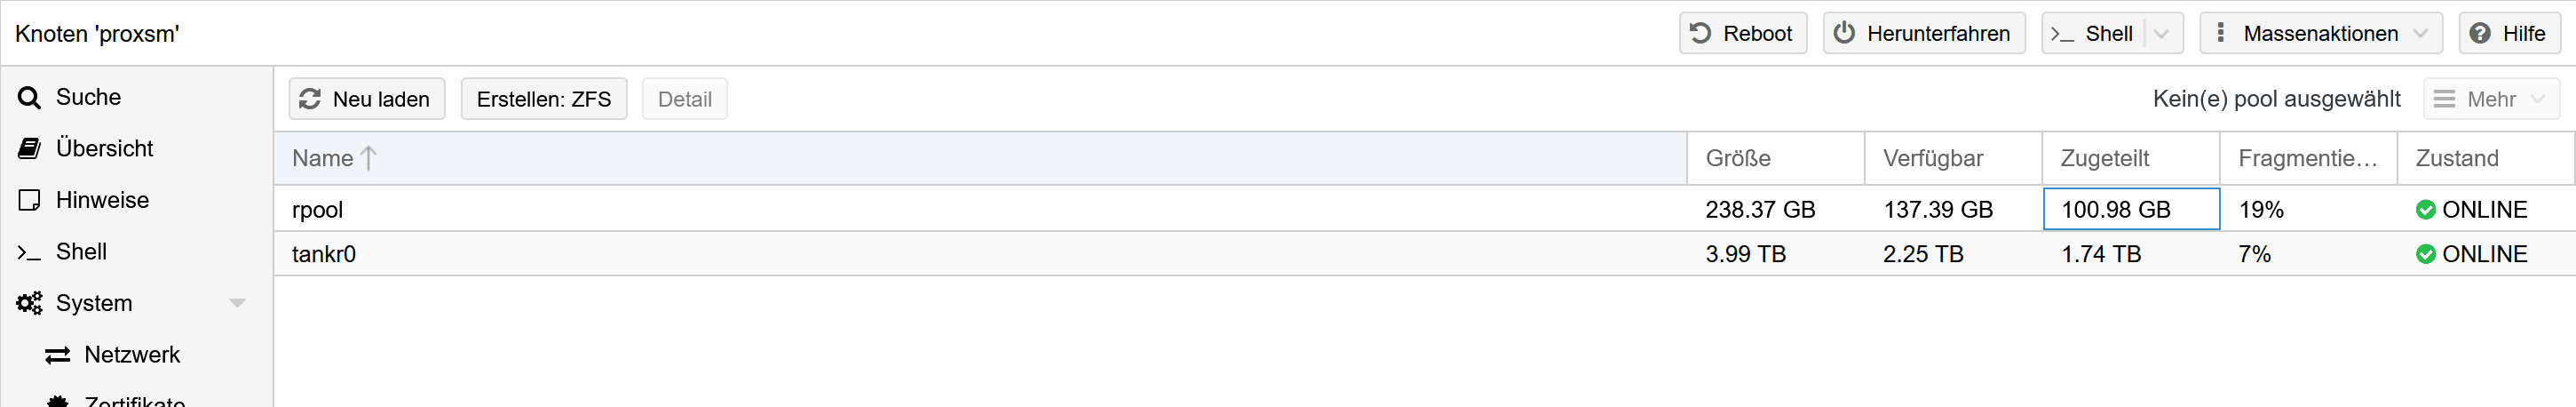Click the System gears icon
2576x407 pixels.
coord(30,303)
